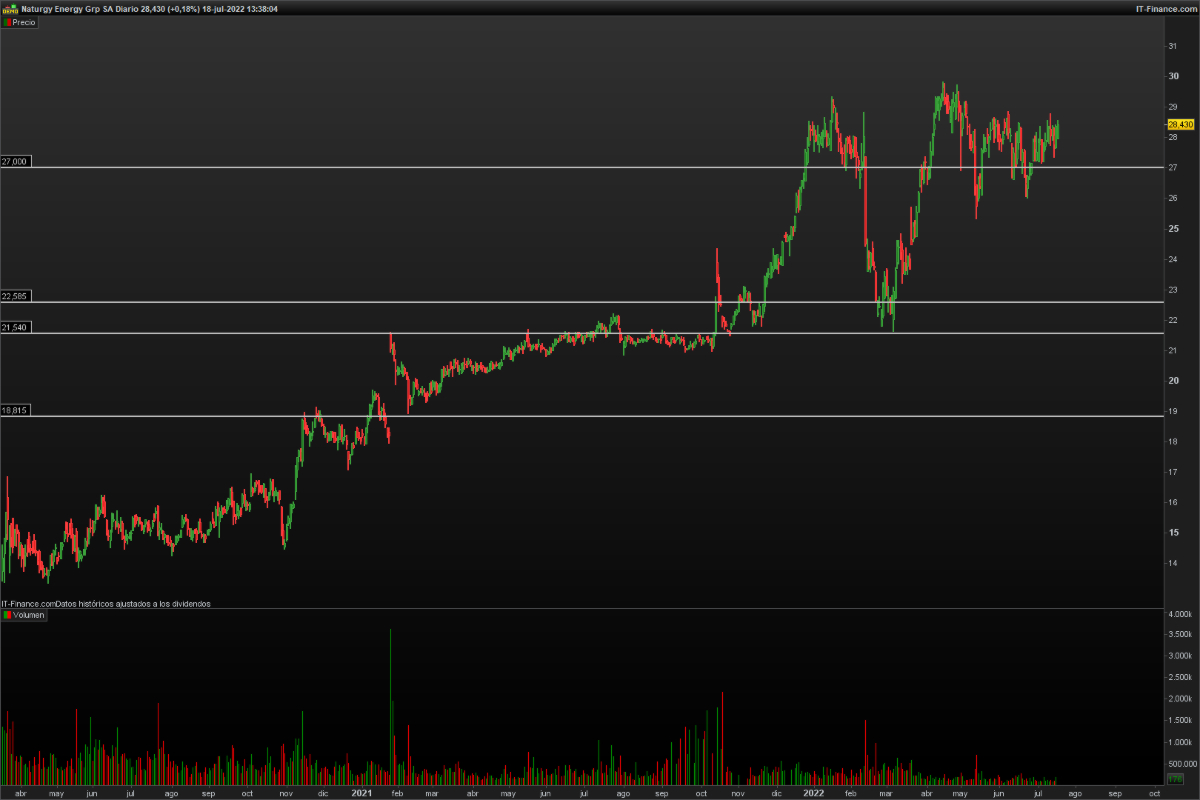The image size is (1200, 800).
Task: Click the IT-Finance.com link at top right
Action: [1164, 8]
